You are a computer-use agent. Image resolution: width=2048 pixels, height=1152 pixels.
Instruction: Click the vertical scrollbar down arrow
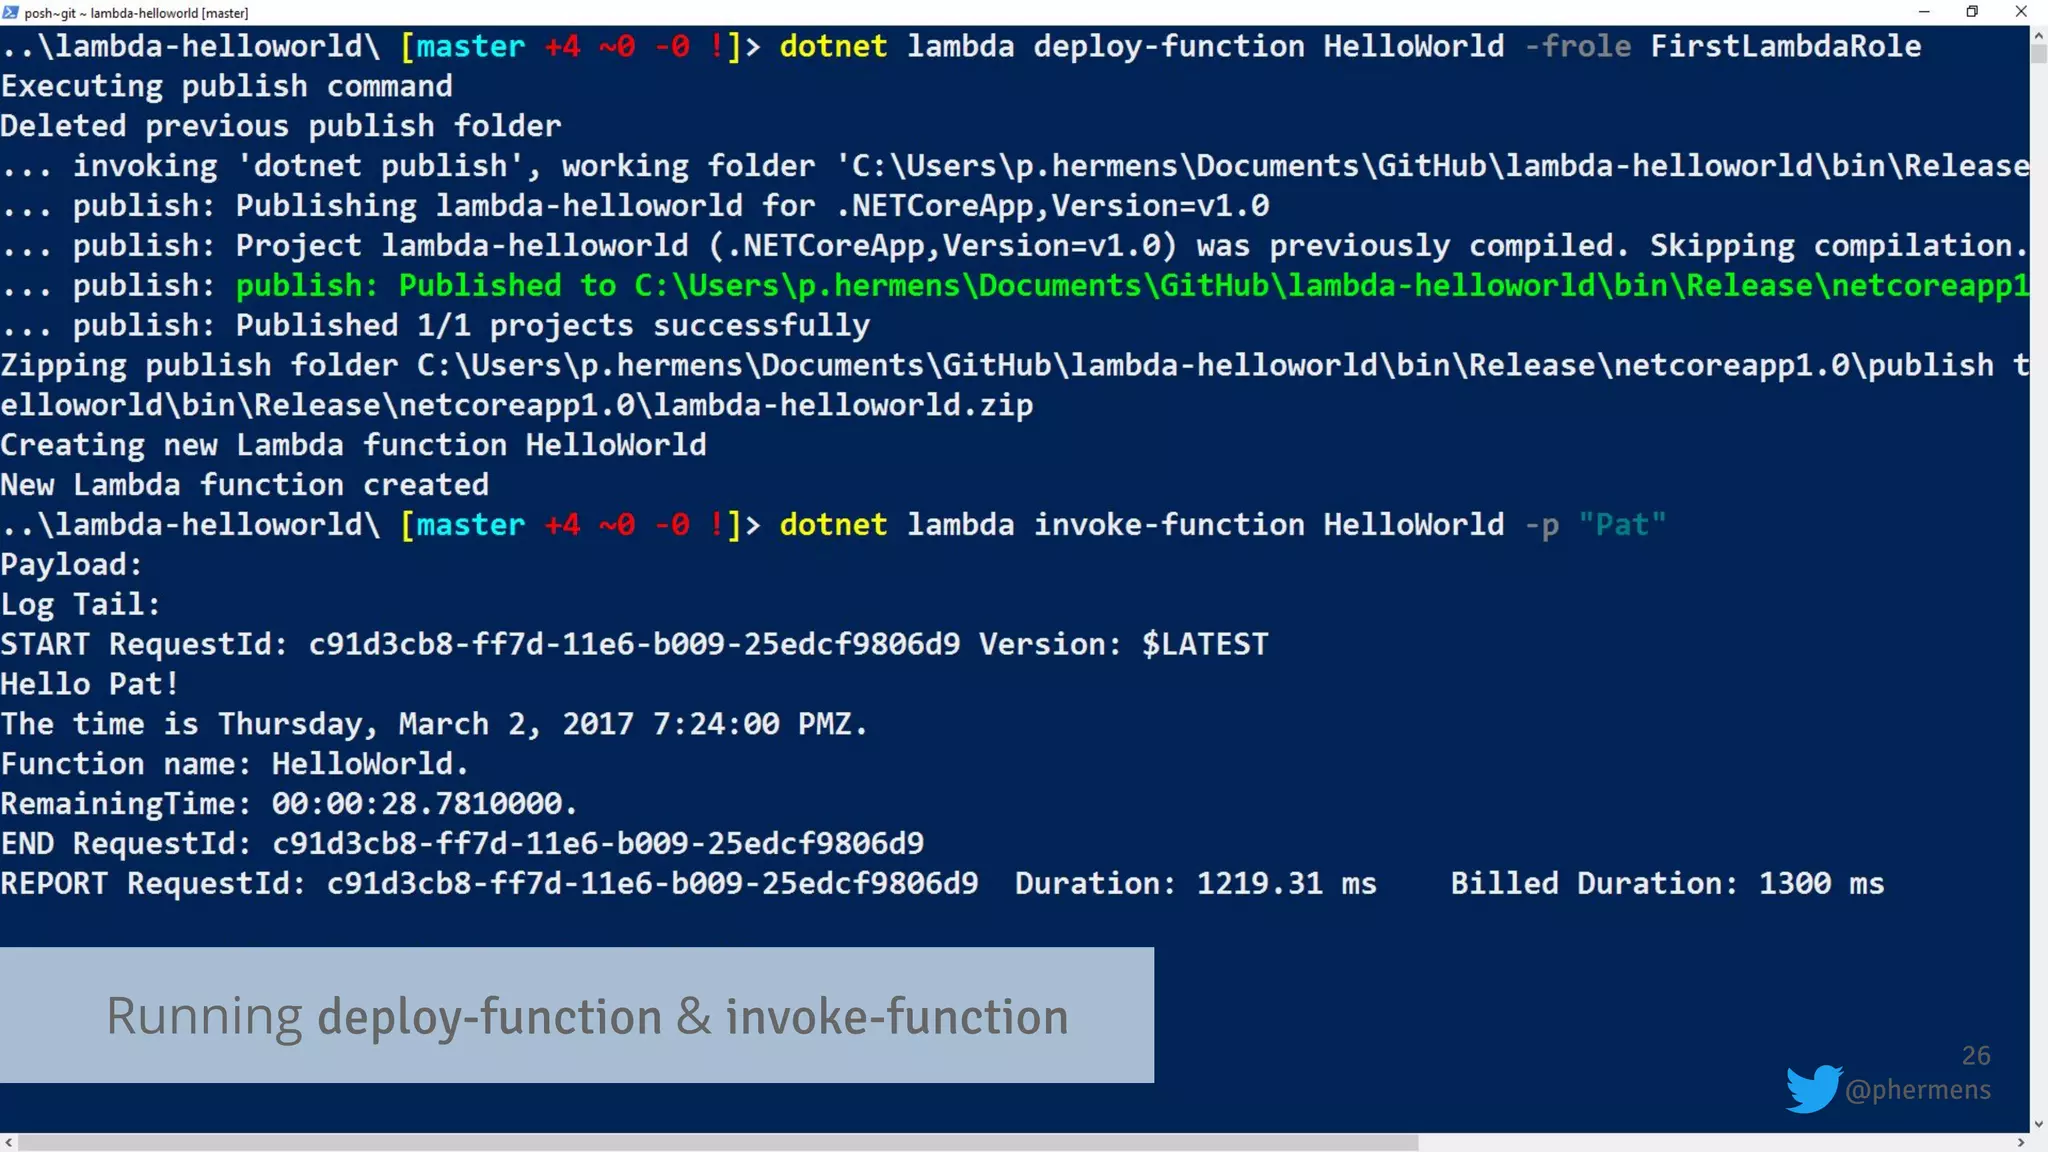(2038, 1124)
